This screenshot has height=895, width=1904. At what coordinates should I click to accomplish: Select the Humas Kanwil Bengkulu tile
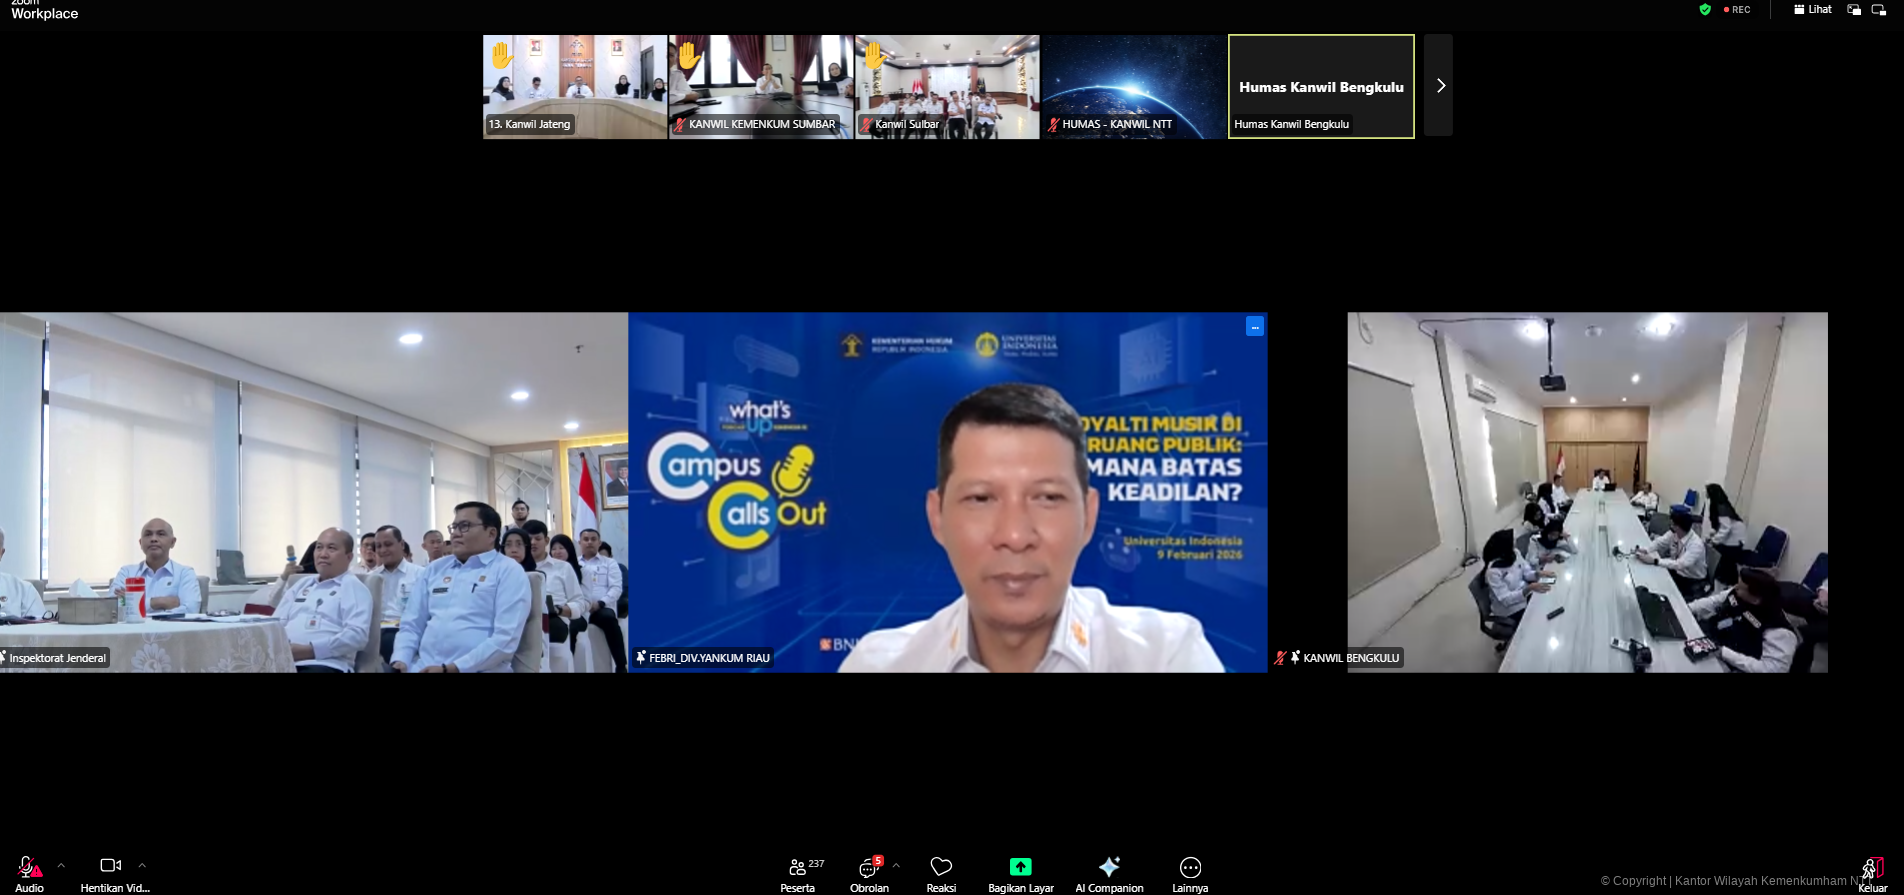click(1321, 86)
